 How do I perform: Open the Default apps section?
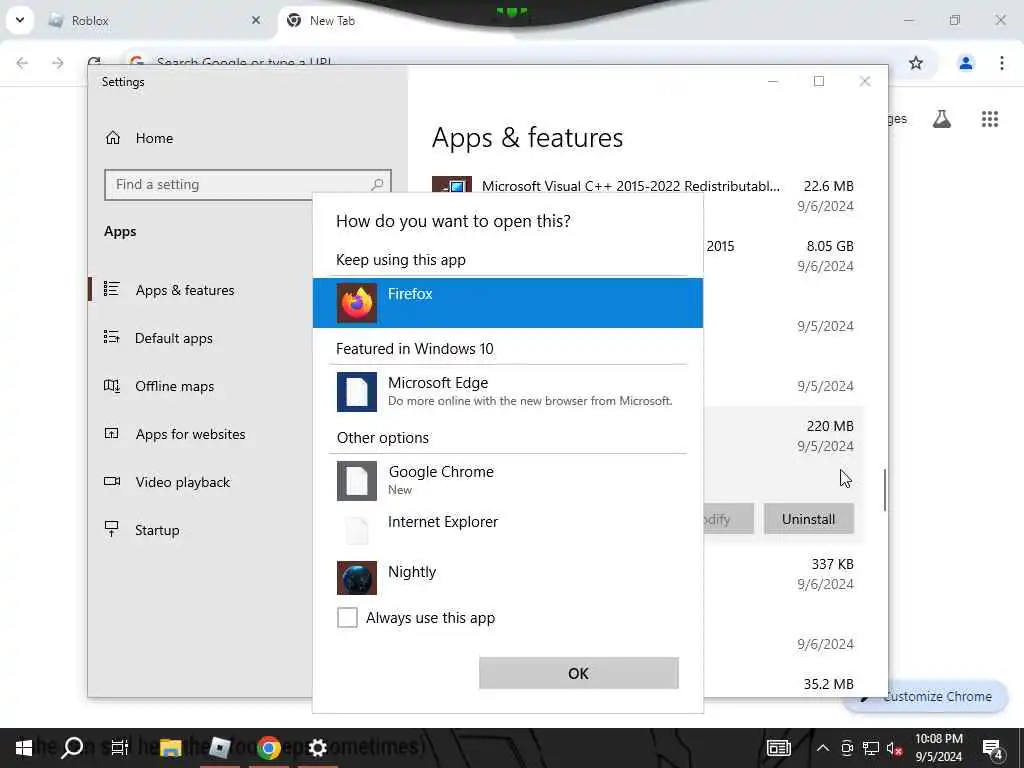point(174,338)
